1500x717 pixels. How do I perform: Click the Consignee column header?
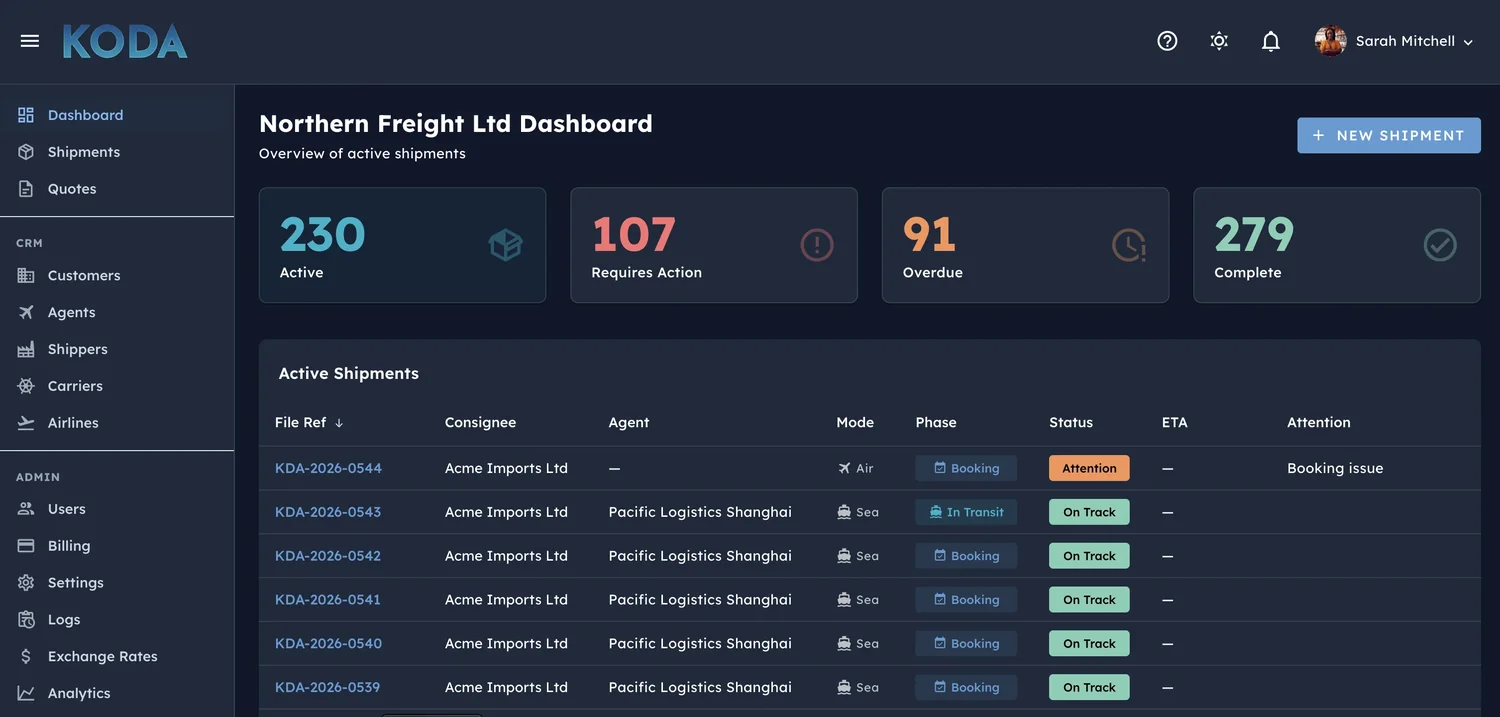click(x=480, y=423)
